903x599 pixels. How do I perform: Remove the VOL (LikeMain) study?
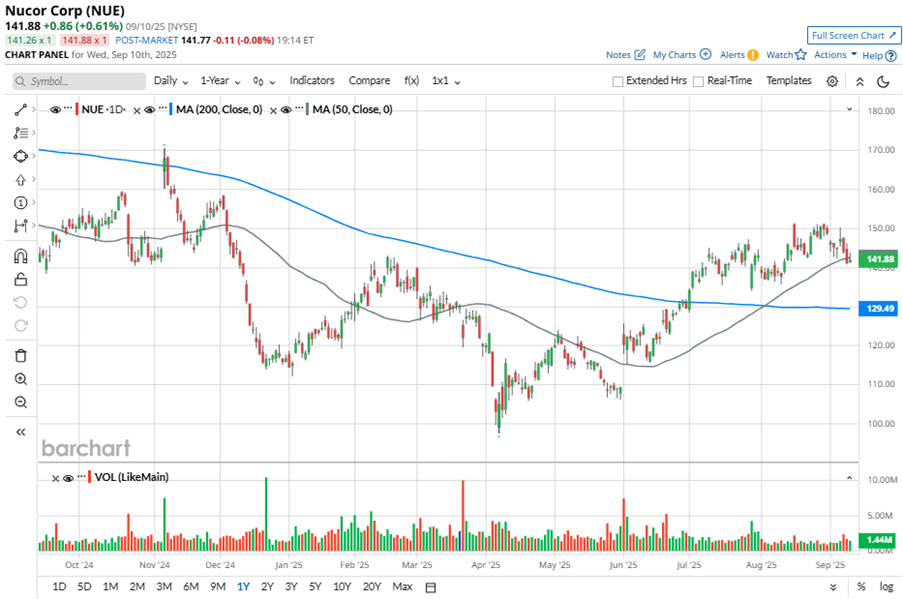(55, 479)
